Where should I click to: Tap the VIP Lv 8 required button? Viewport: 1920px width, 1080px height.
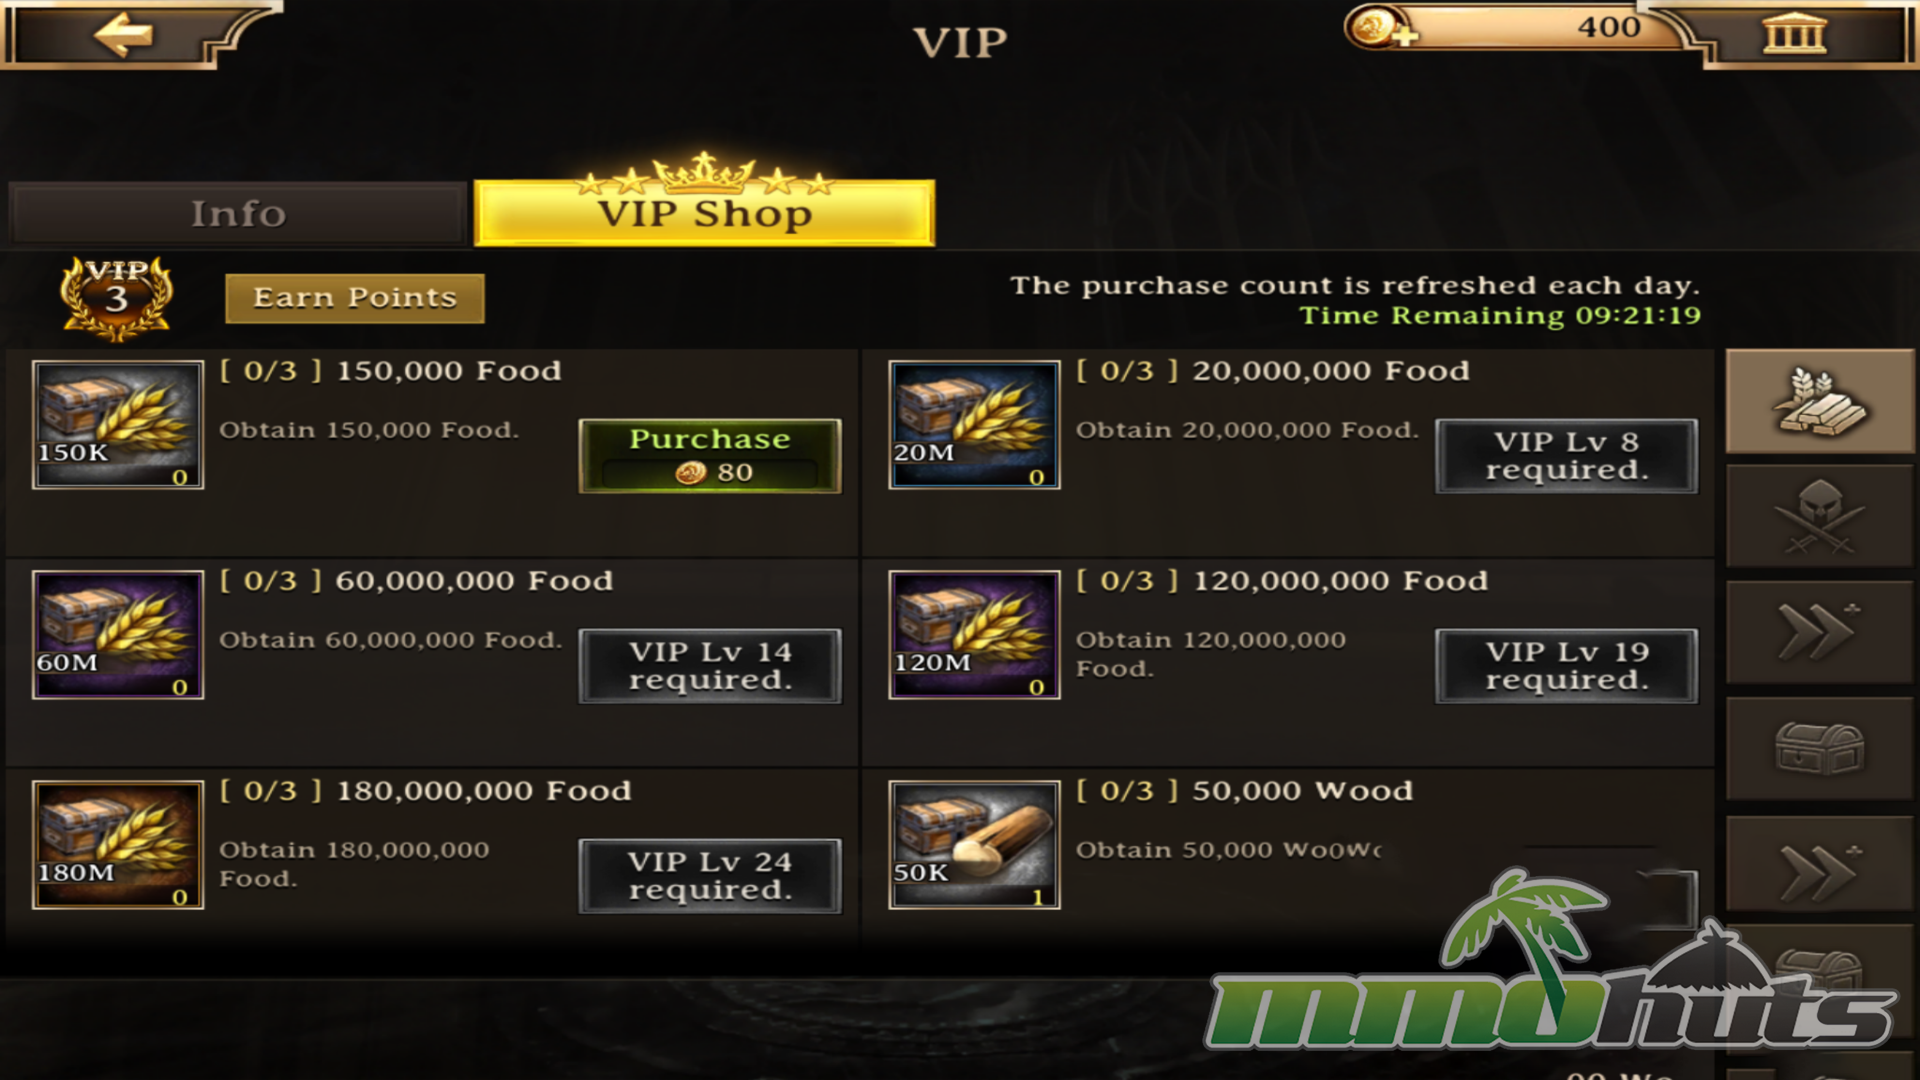(x=1566, y=456)
